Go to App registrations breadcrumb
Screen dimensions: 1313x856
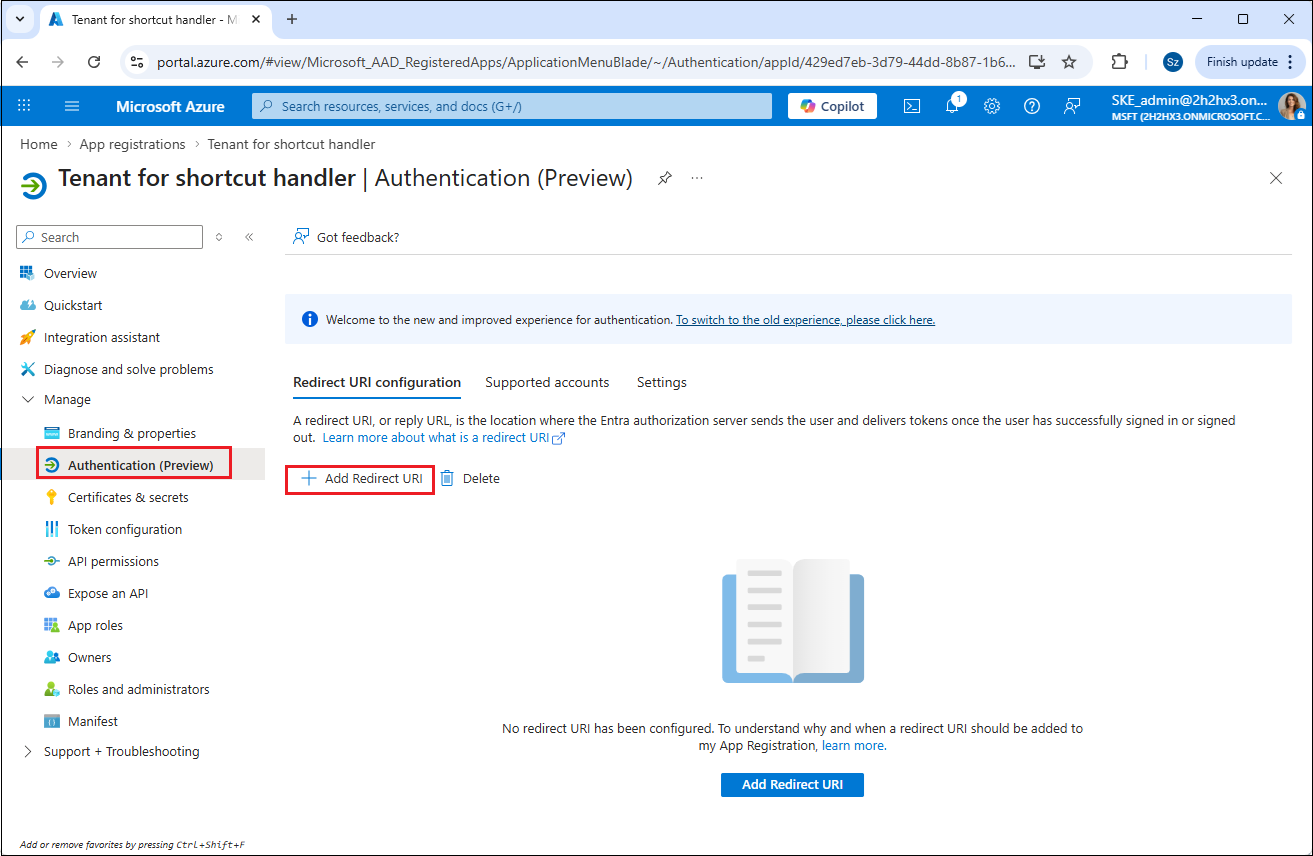click(132, 144)
